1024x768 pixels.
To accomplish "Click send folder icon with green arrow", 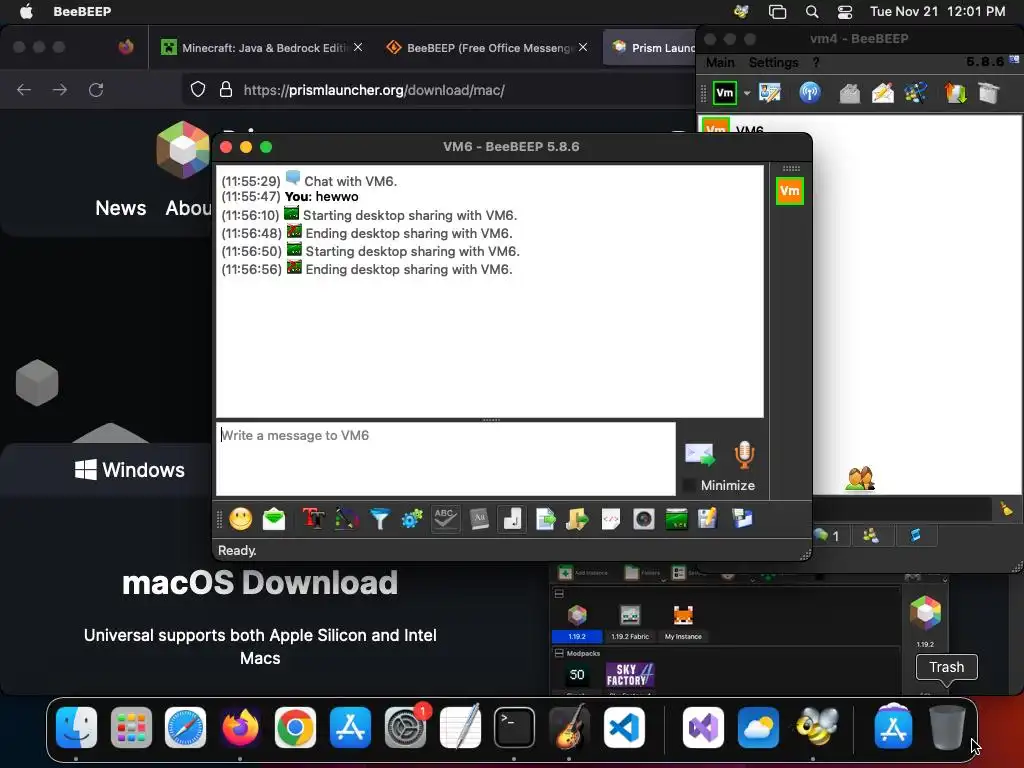I will 577,520.
